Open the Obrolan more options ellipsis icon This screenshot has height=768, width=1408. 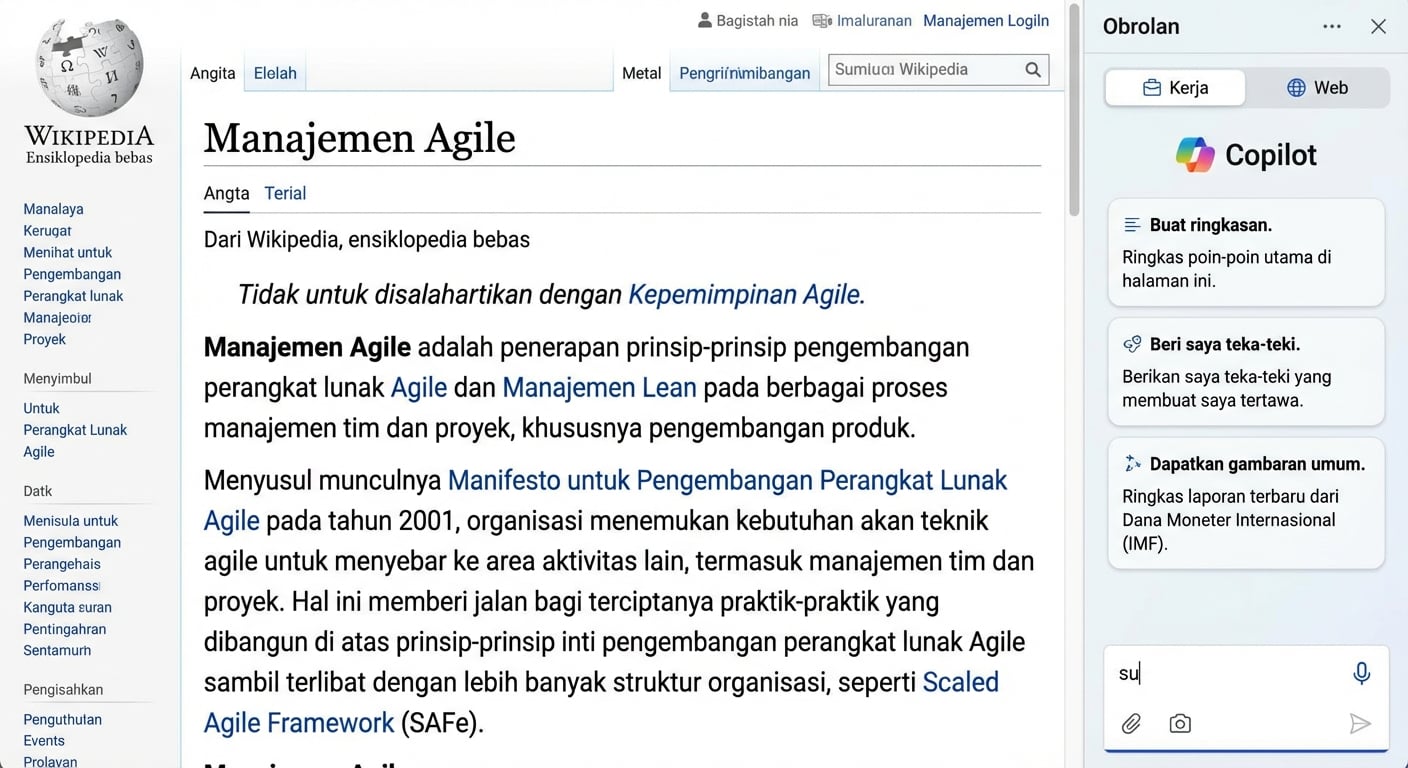[x=1331, y=26]
